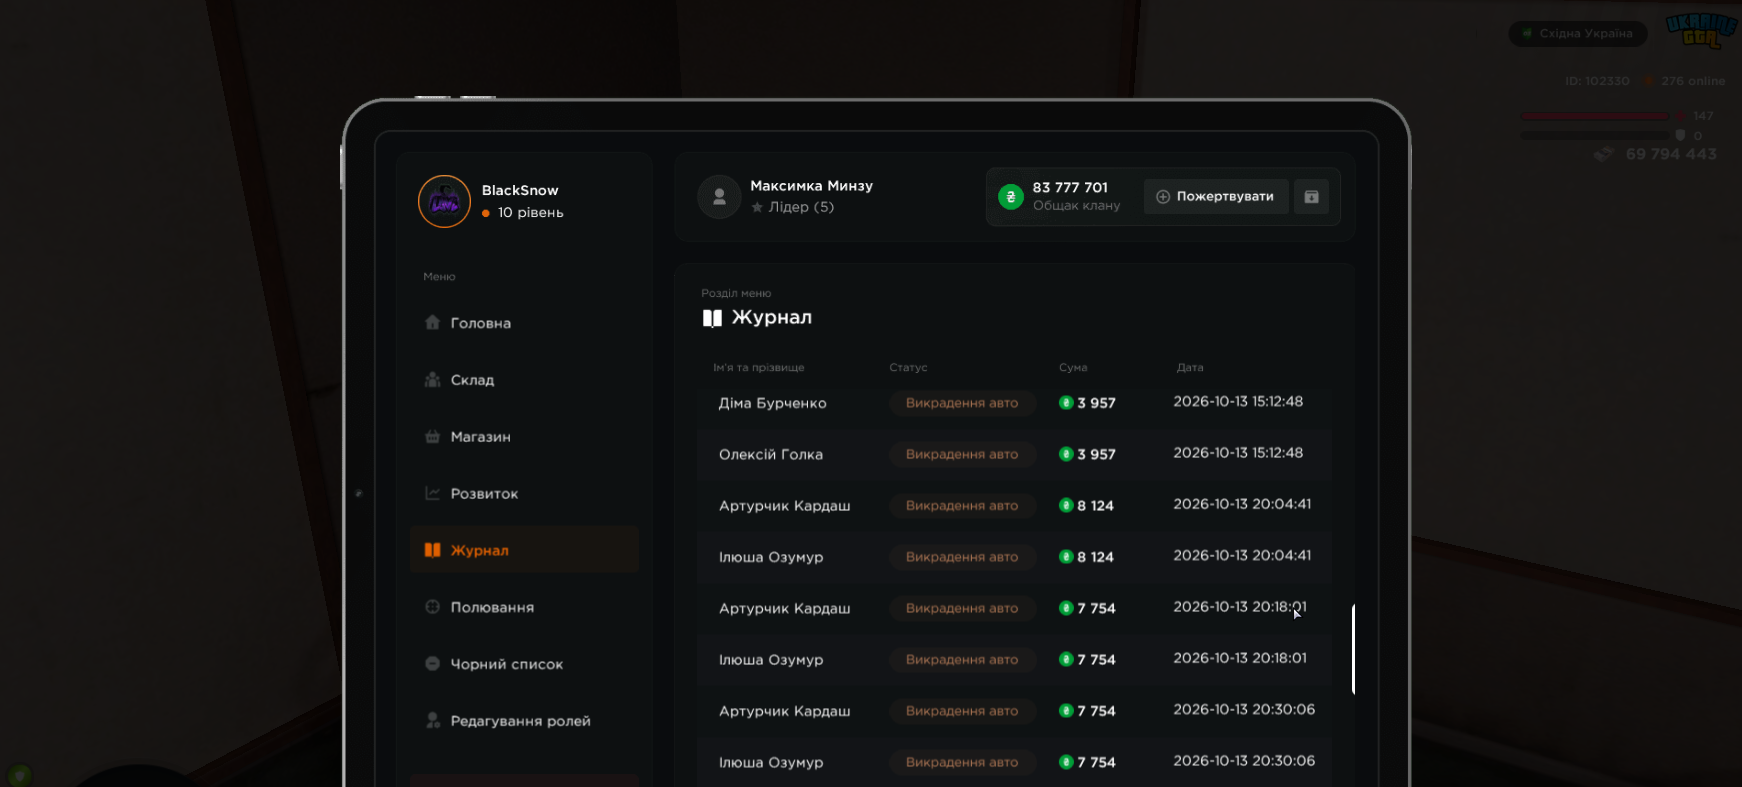This screenshot has height=787, width=1742.
Task: Open the Магазин basket icon
Action: [432, 436]
